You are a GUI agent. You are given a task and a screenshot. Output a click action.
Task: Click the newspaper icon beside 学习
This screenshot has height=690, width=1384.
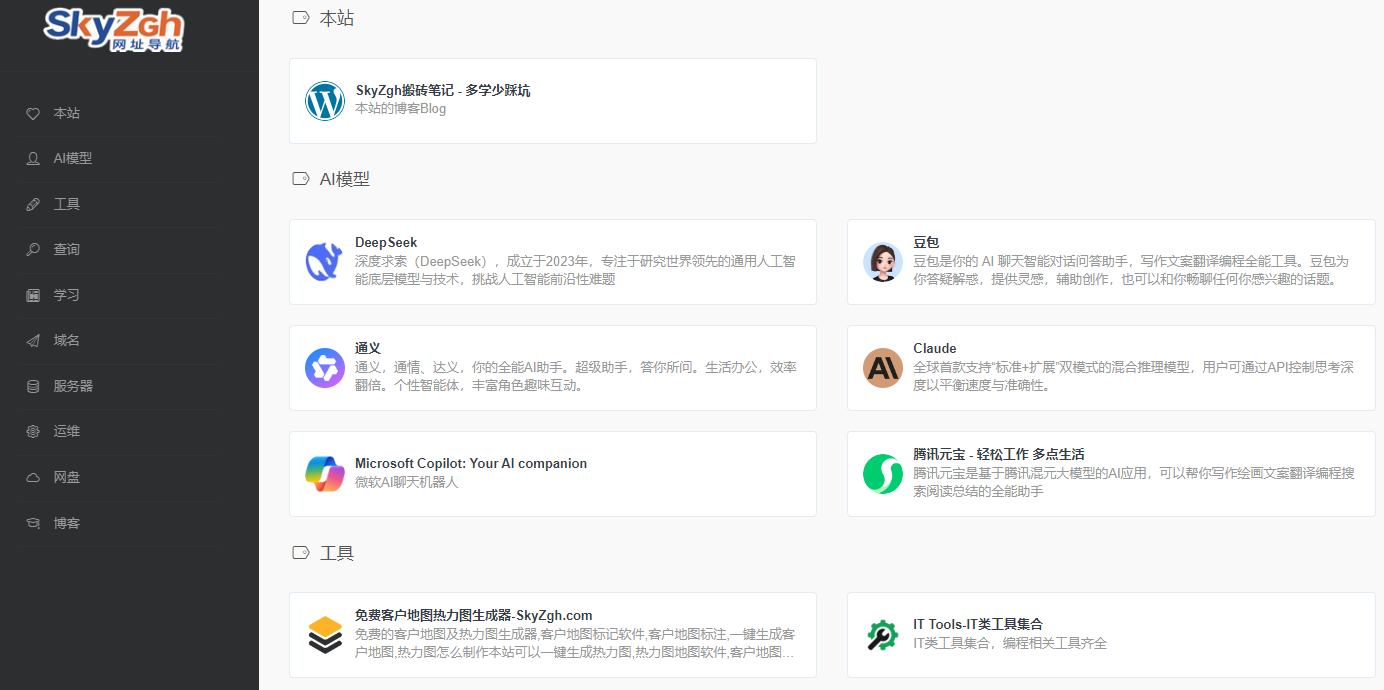tap(33, 295)
